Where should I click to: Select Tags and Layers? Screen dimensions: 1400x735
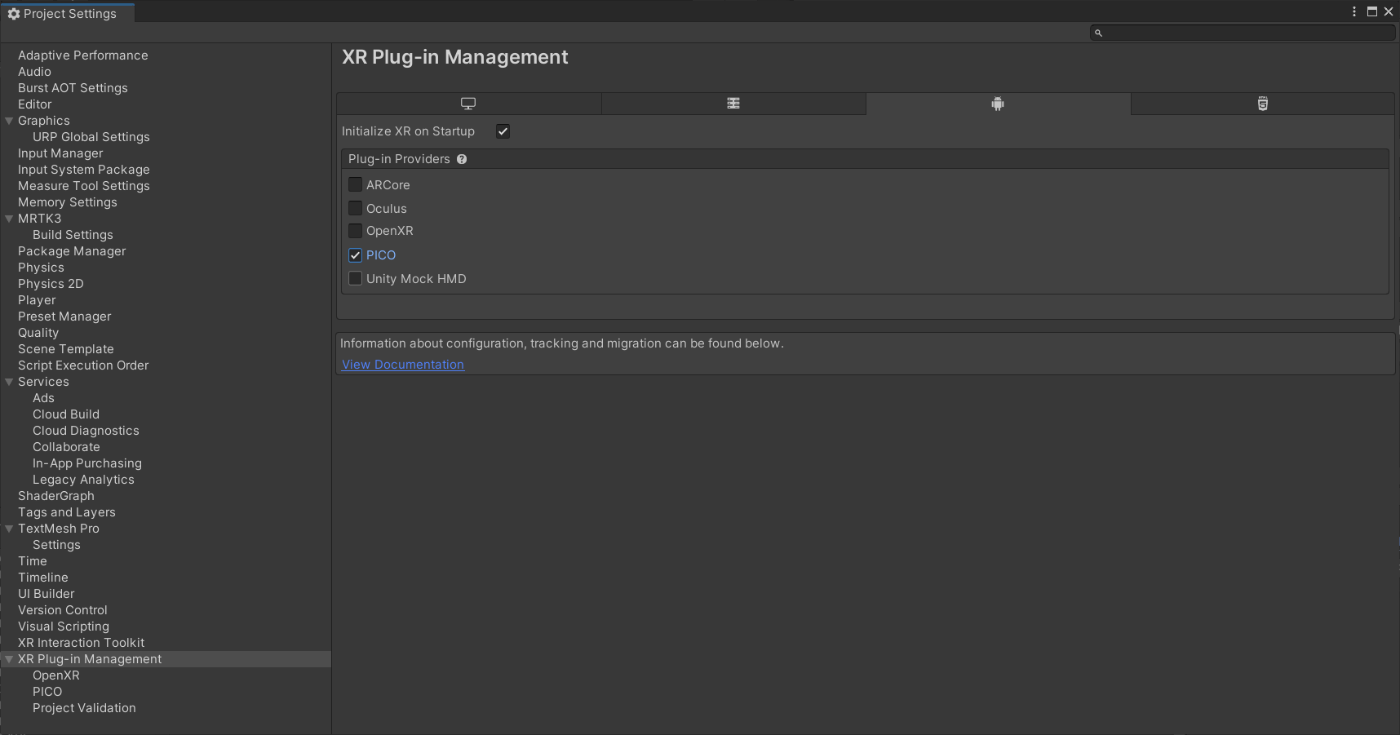[x=67, y=513]
